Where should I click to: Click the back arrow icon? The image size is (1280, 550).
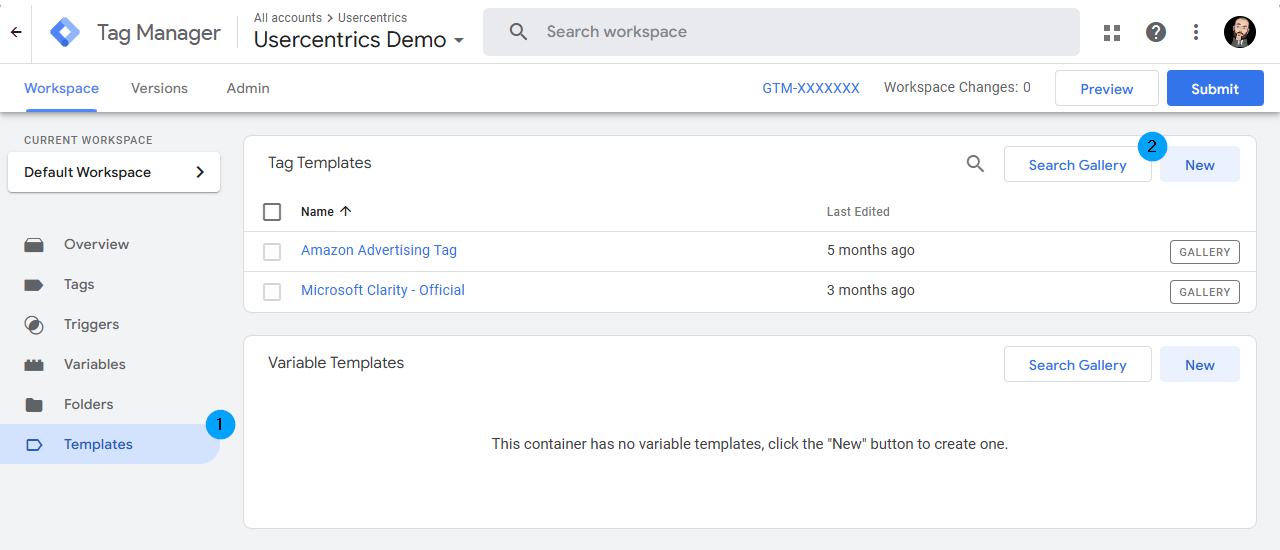[x=15, y=32]
